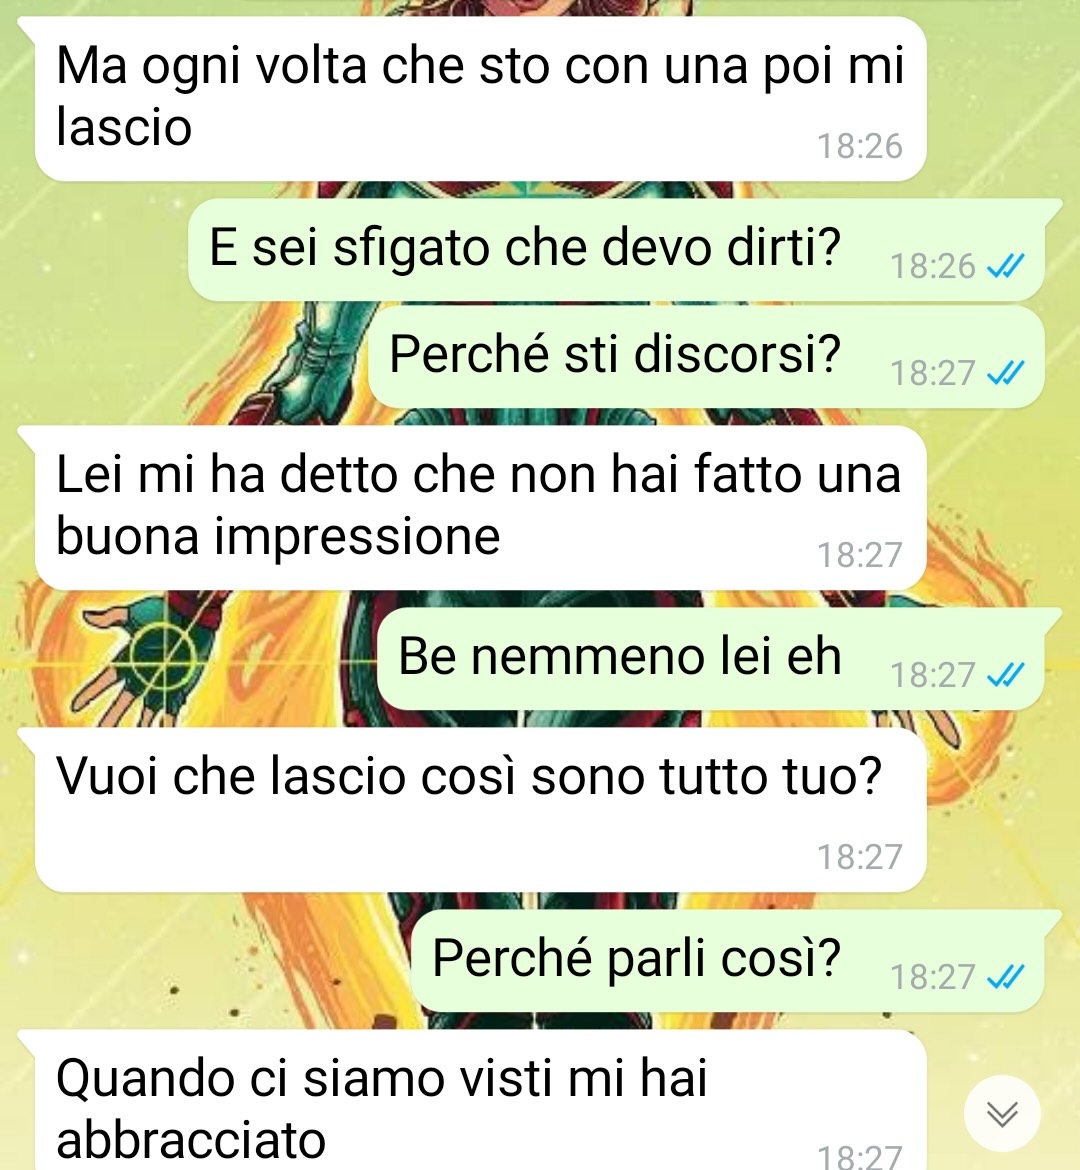
Task: Tap the scroll-to-bottom double chevron button
Action: coord(1002,1114)
